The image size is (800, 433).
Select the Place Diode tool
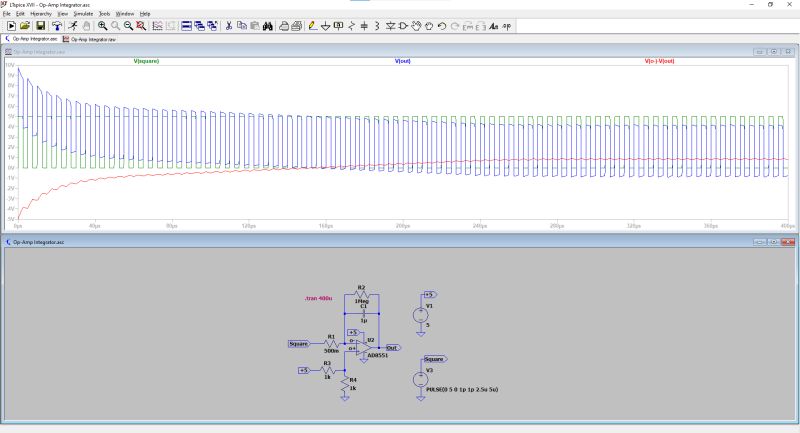[x=390, y=26]
